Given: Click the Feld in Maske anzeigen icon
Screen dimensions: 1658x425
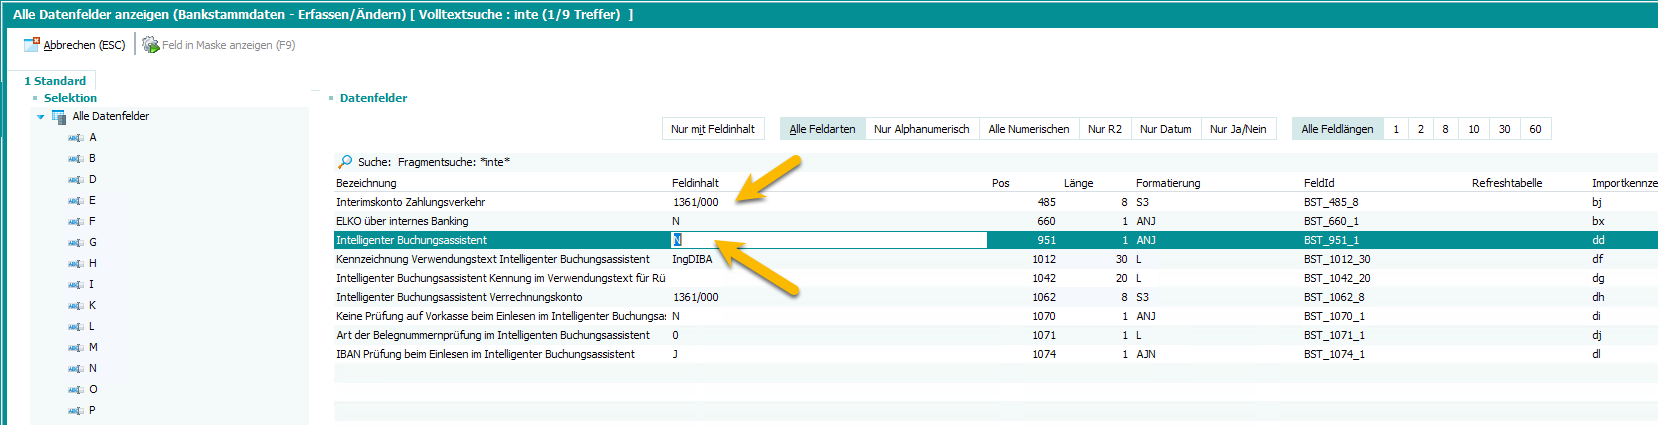Looking at the screenshot, I should pyautogui.click(x=151, y=45).
